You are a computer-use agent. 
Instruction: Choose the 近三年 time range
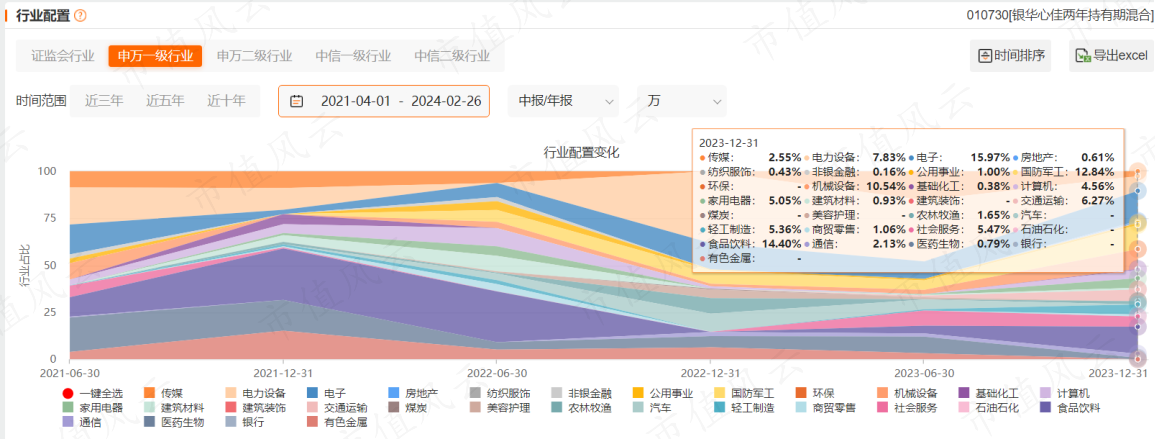point(104,101)
